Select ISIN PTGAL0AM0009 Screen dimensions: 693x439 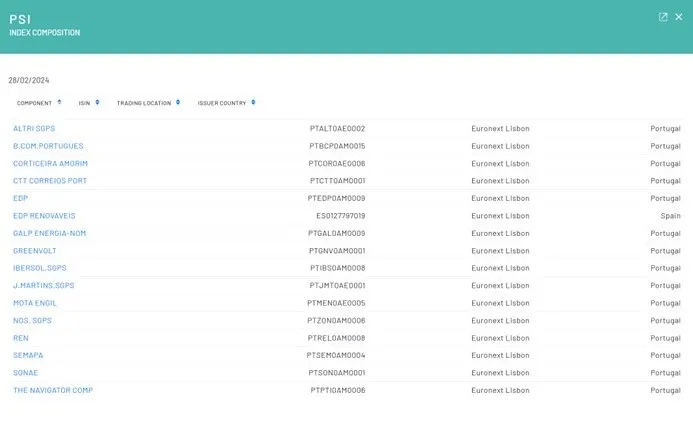click(337, 233)
